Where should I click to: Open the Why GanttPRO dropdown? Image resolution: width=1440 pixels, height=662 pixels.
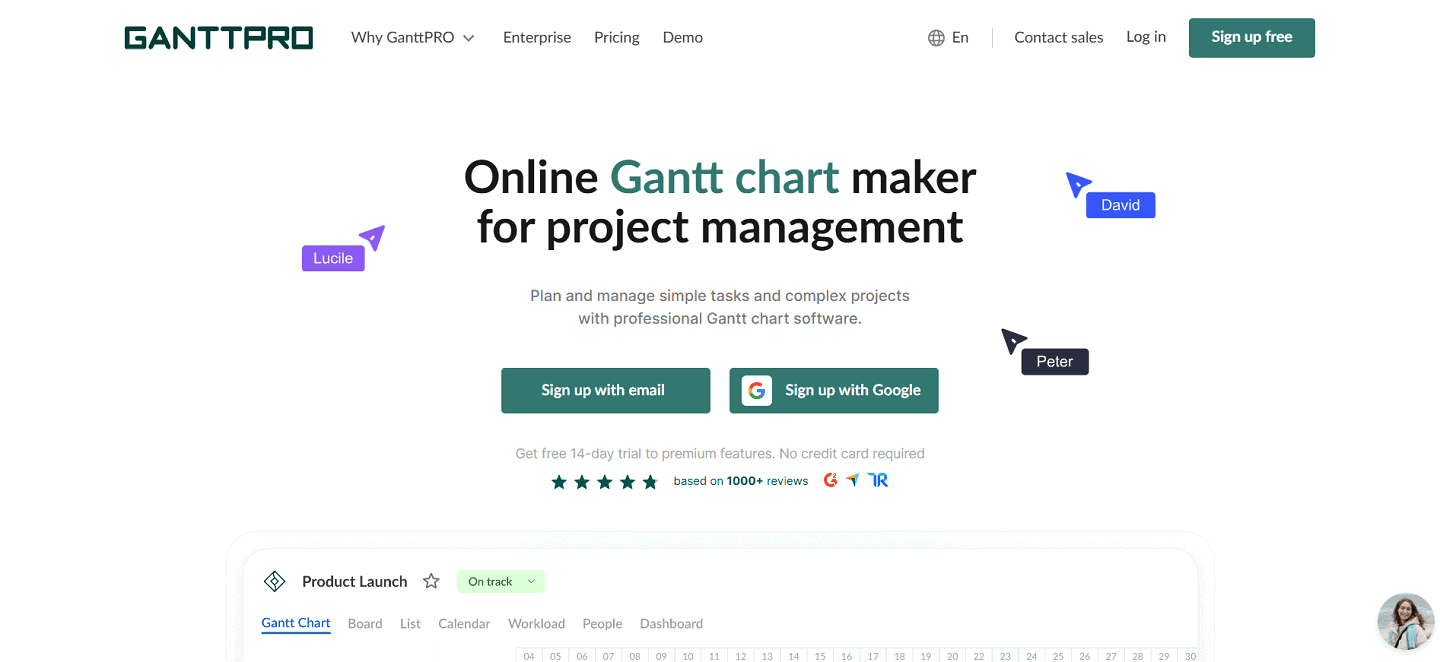[x=412, y=37]
